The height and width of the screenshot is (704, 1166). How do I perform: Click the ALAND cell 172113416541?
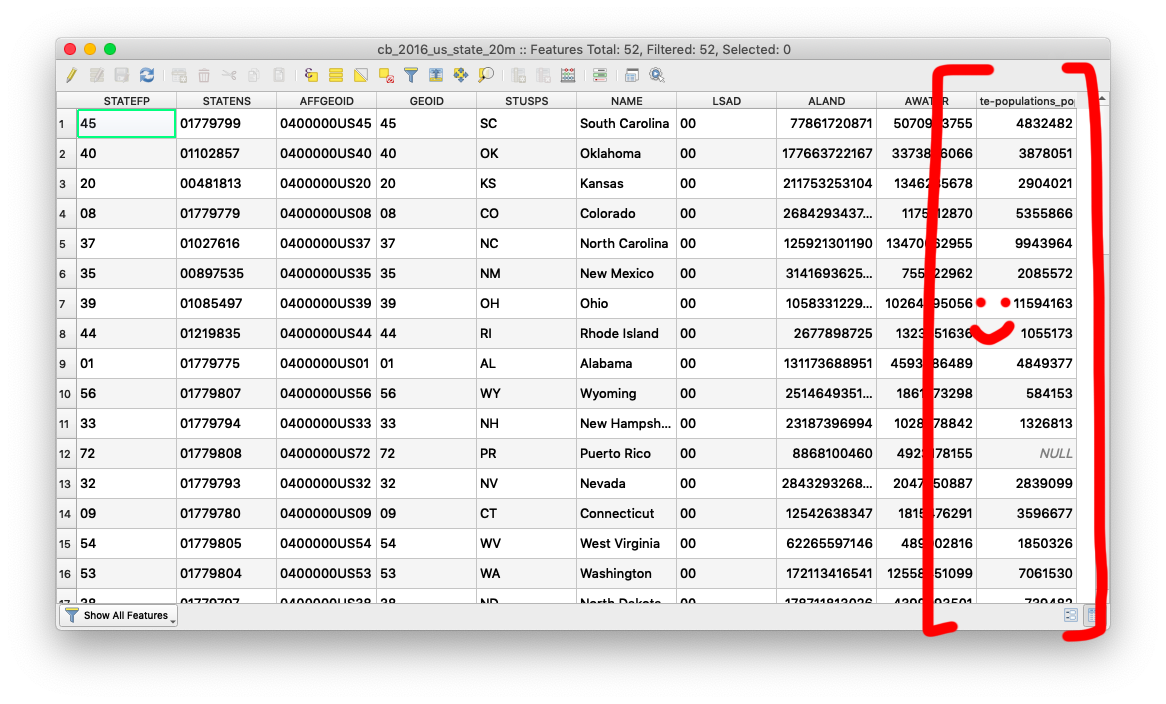[x=826, y=573]
